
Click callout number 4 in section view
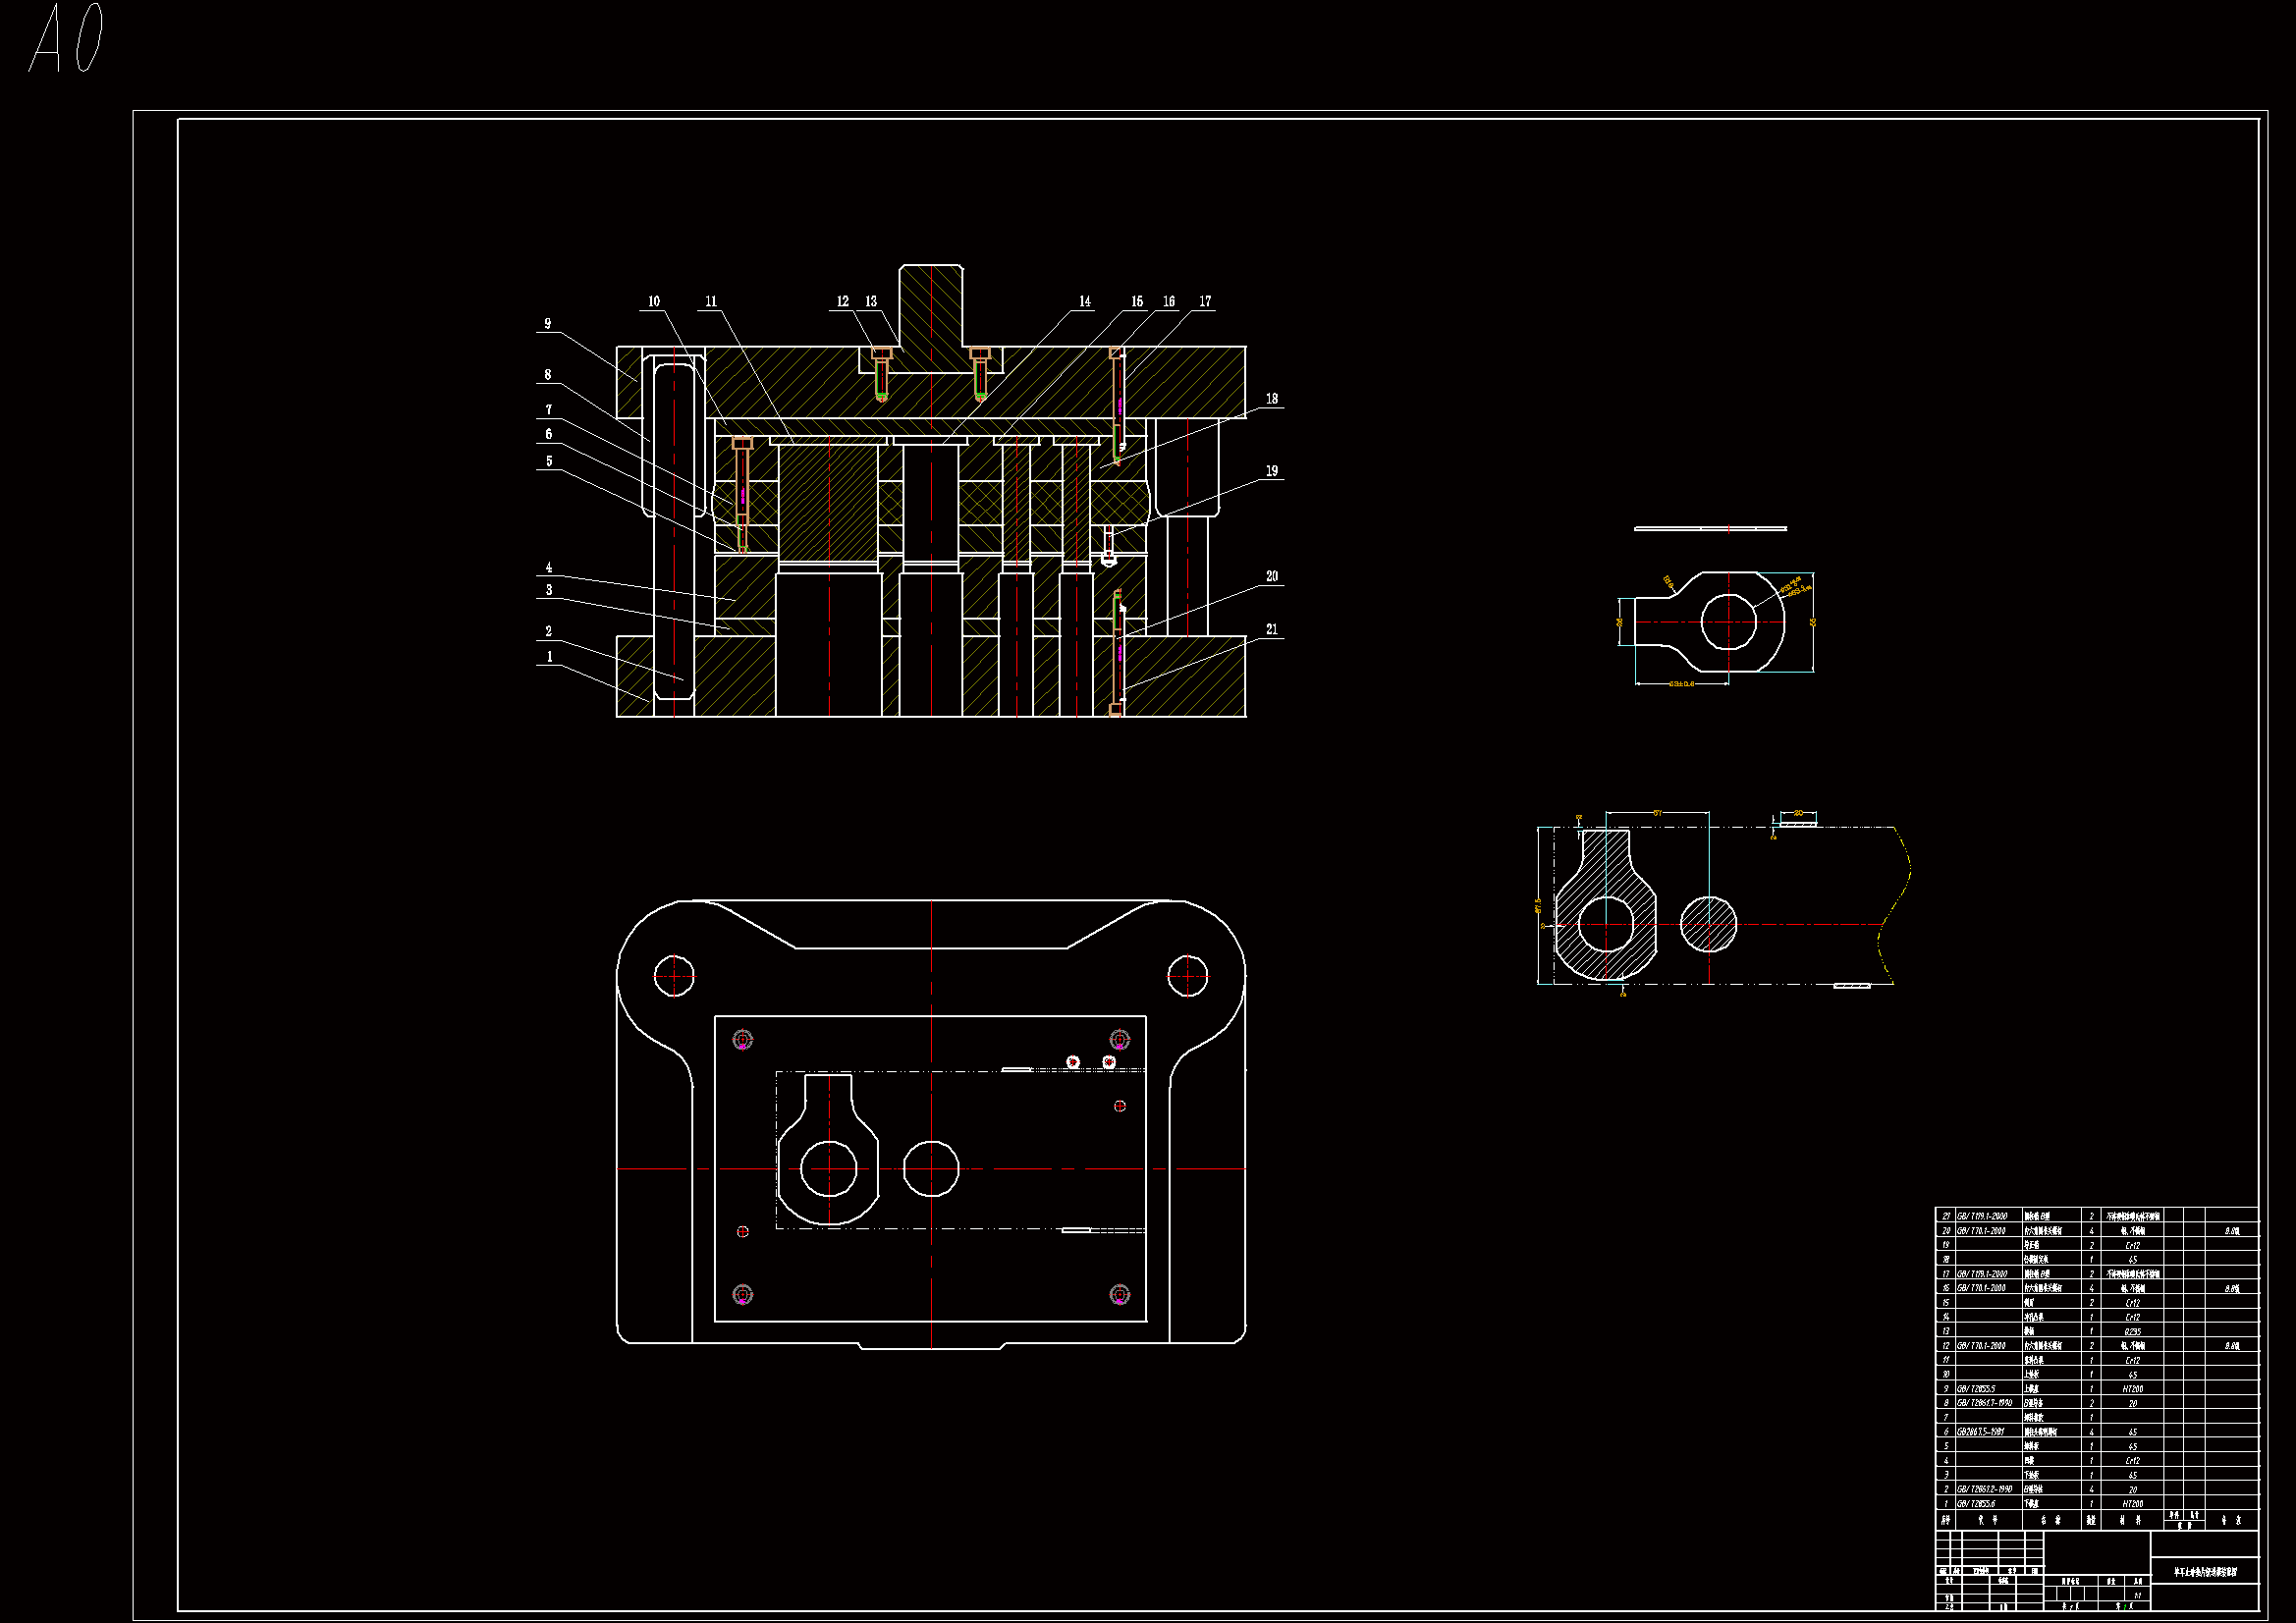[548, 567]
